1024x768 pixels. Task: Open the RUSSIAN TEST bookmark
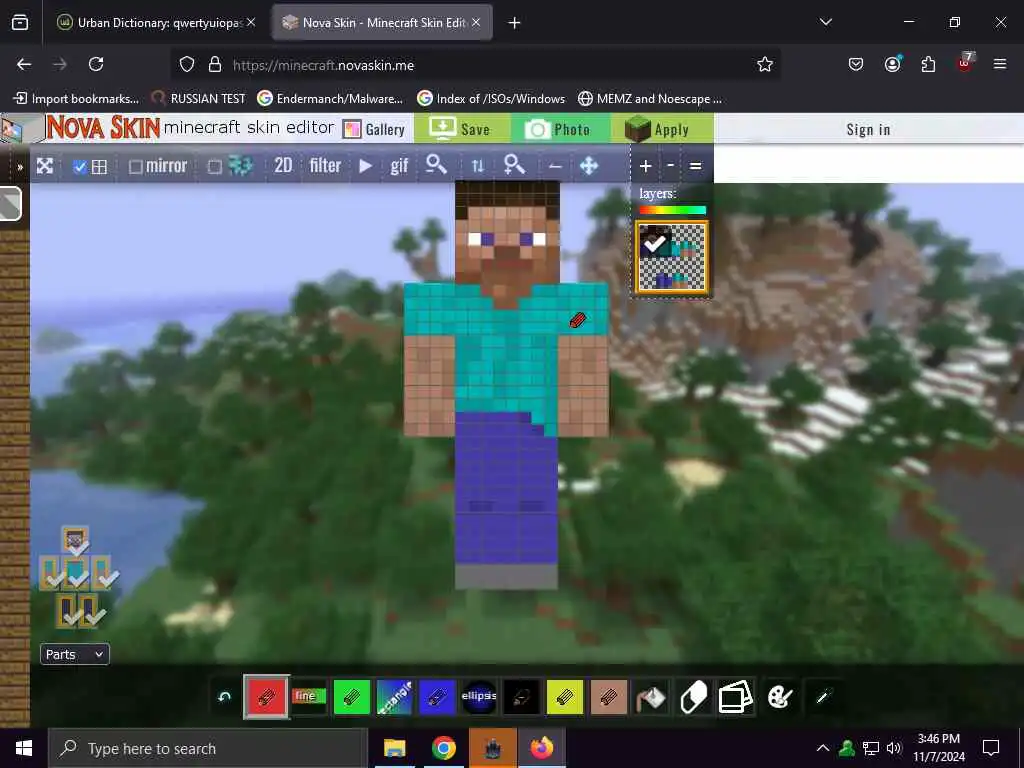tap(198, 99)
